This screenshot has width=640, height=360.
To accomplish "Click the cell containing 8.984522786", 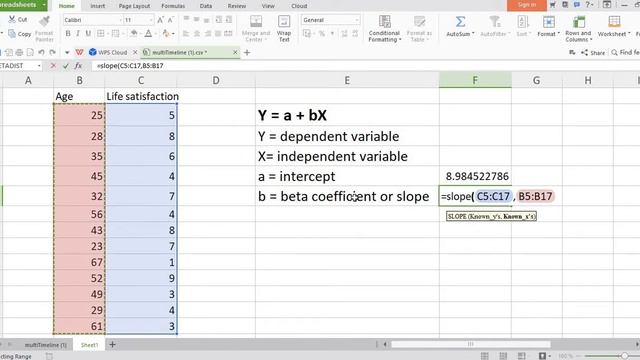I will (475, 176).
